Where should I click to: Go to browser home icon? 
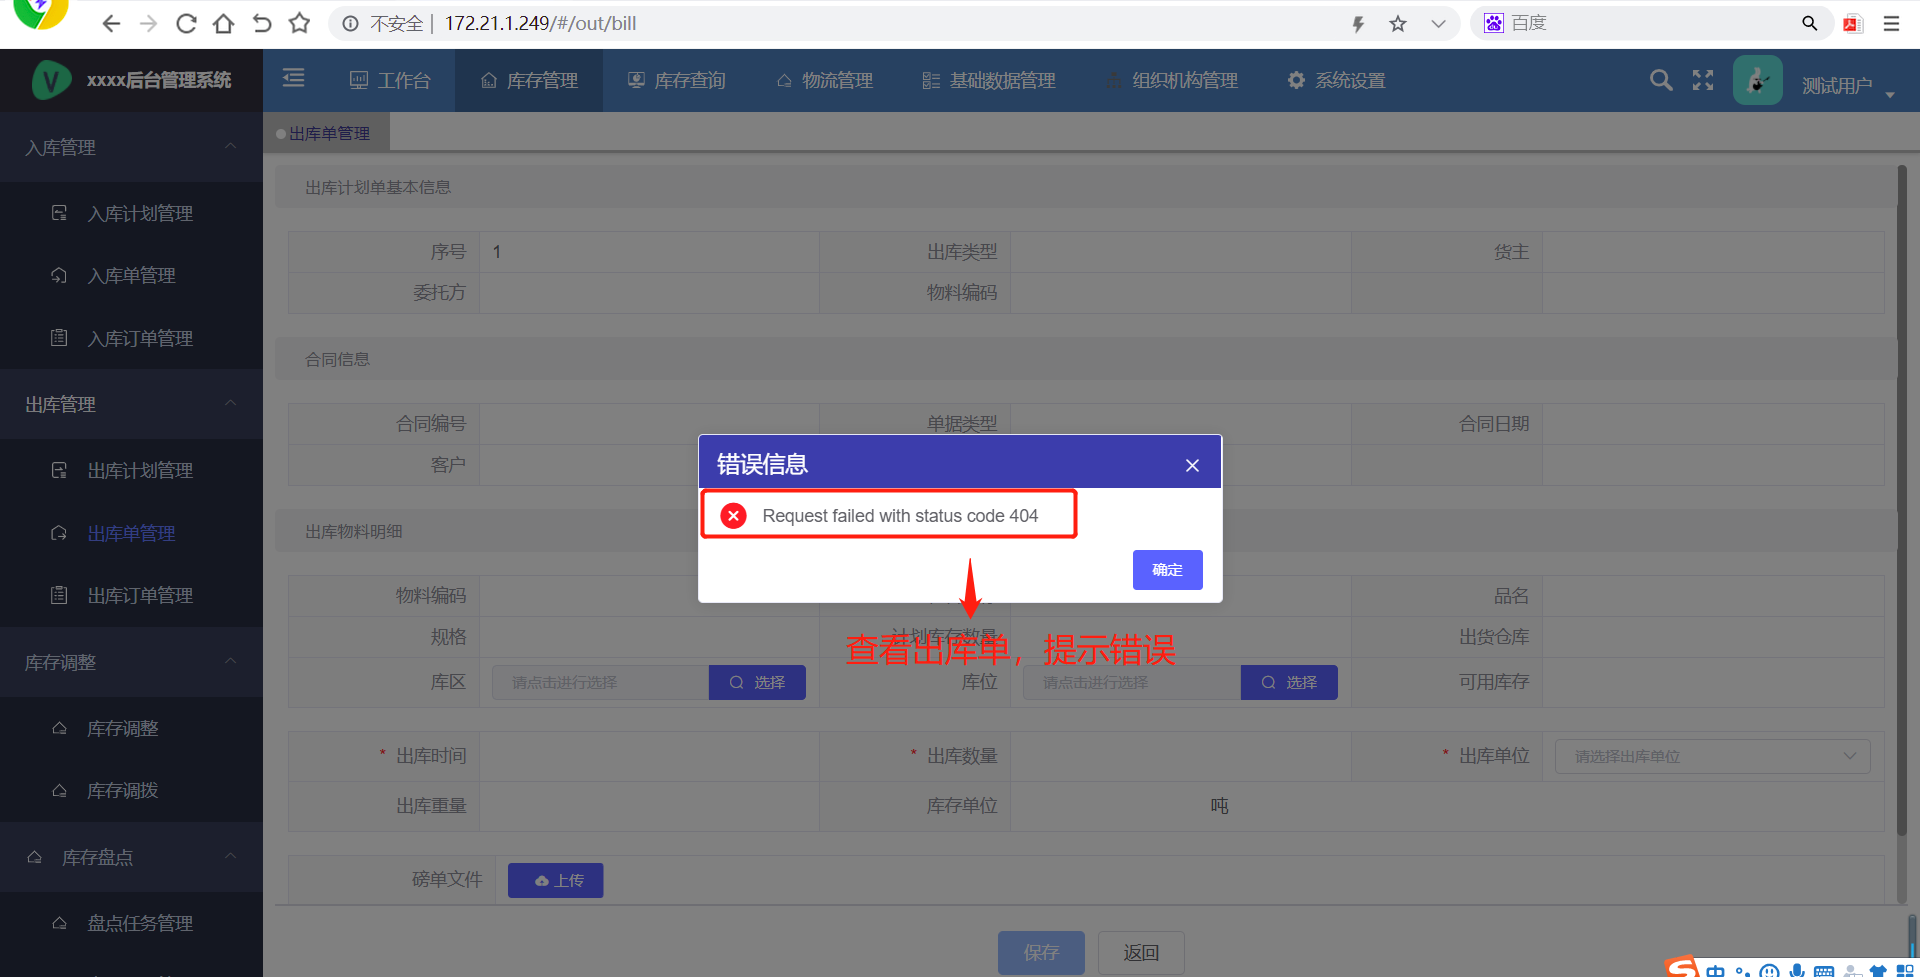[224, 23]
